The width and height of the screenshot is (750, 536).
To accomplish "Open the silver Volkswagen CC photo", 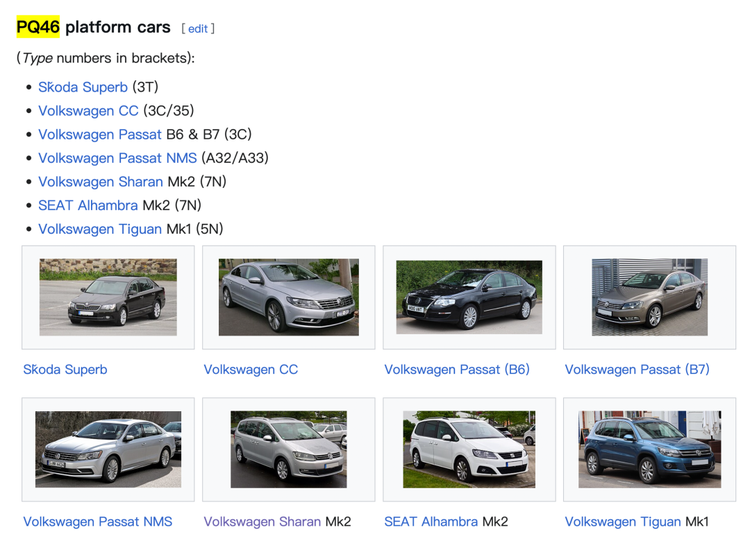I will (288, 297).
